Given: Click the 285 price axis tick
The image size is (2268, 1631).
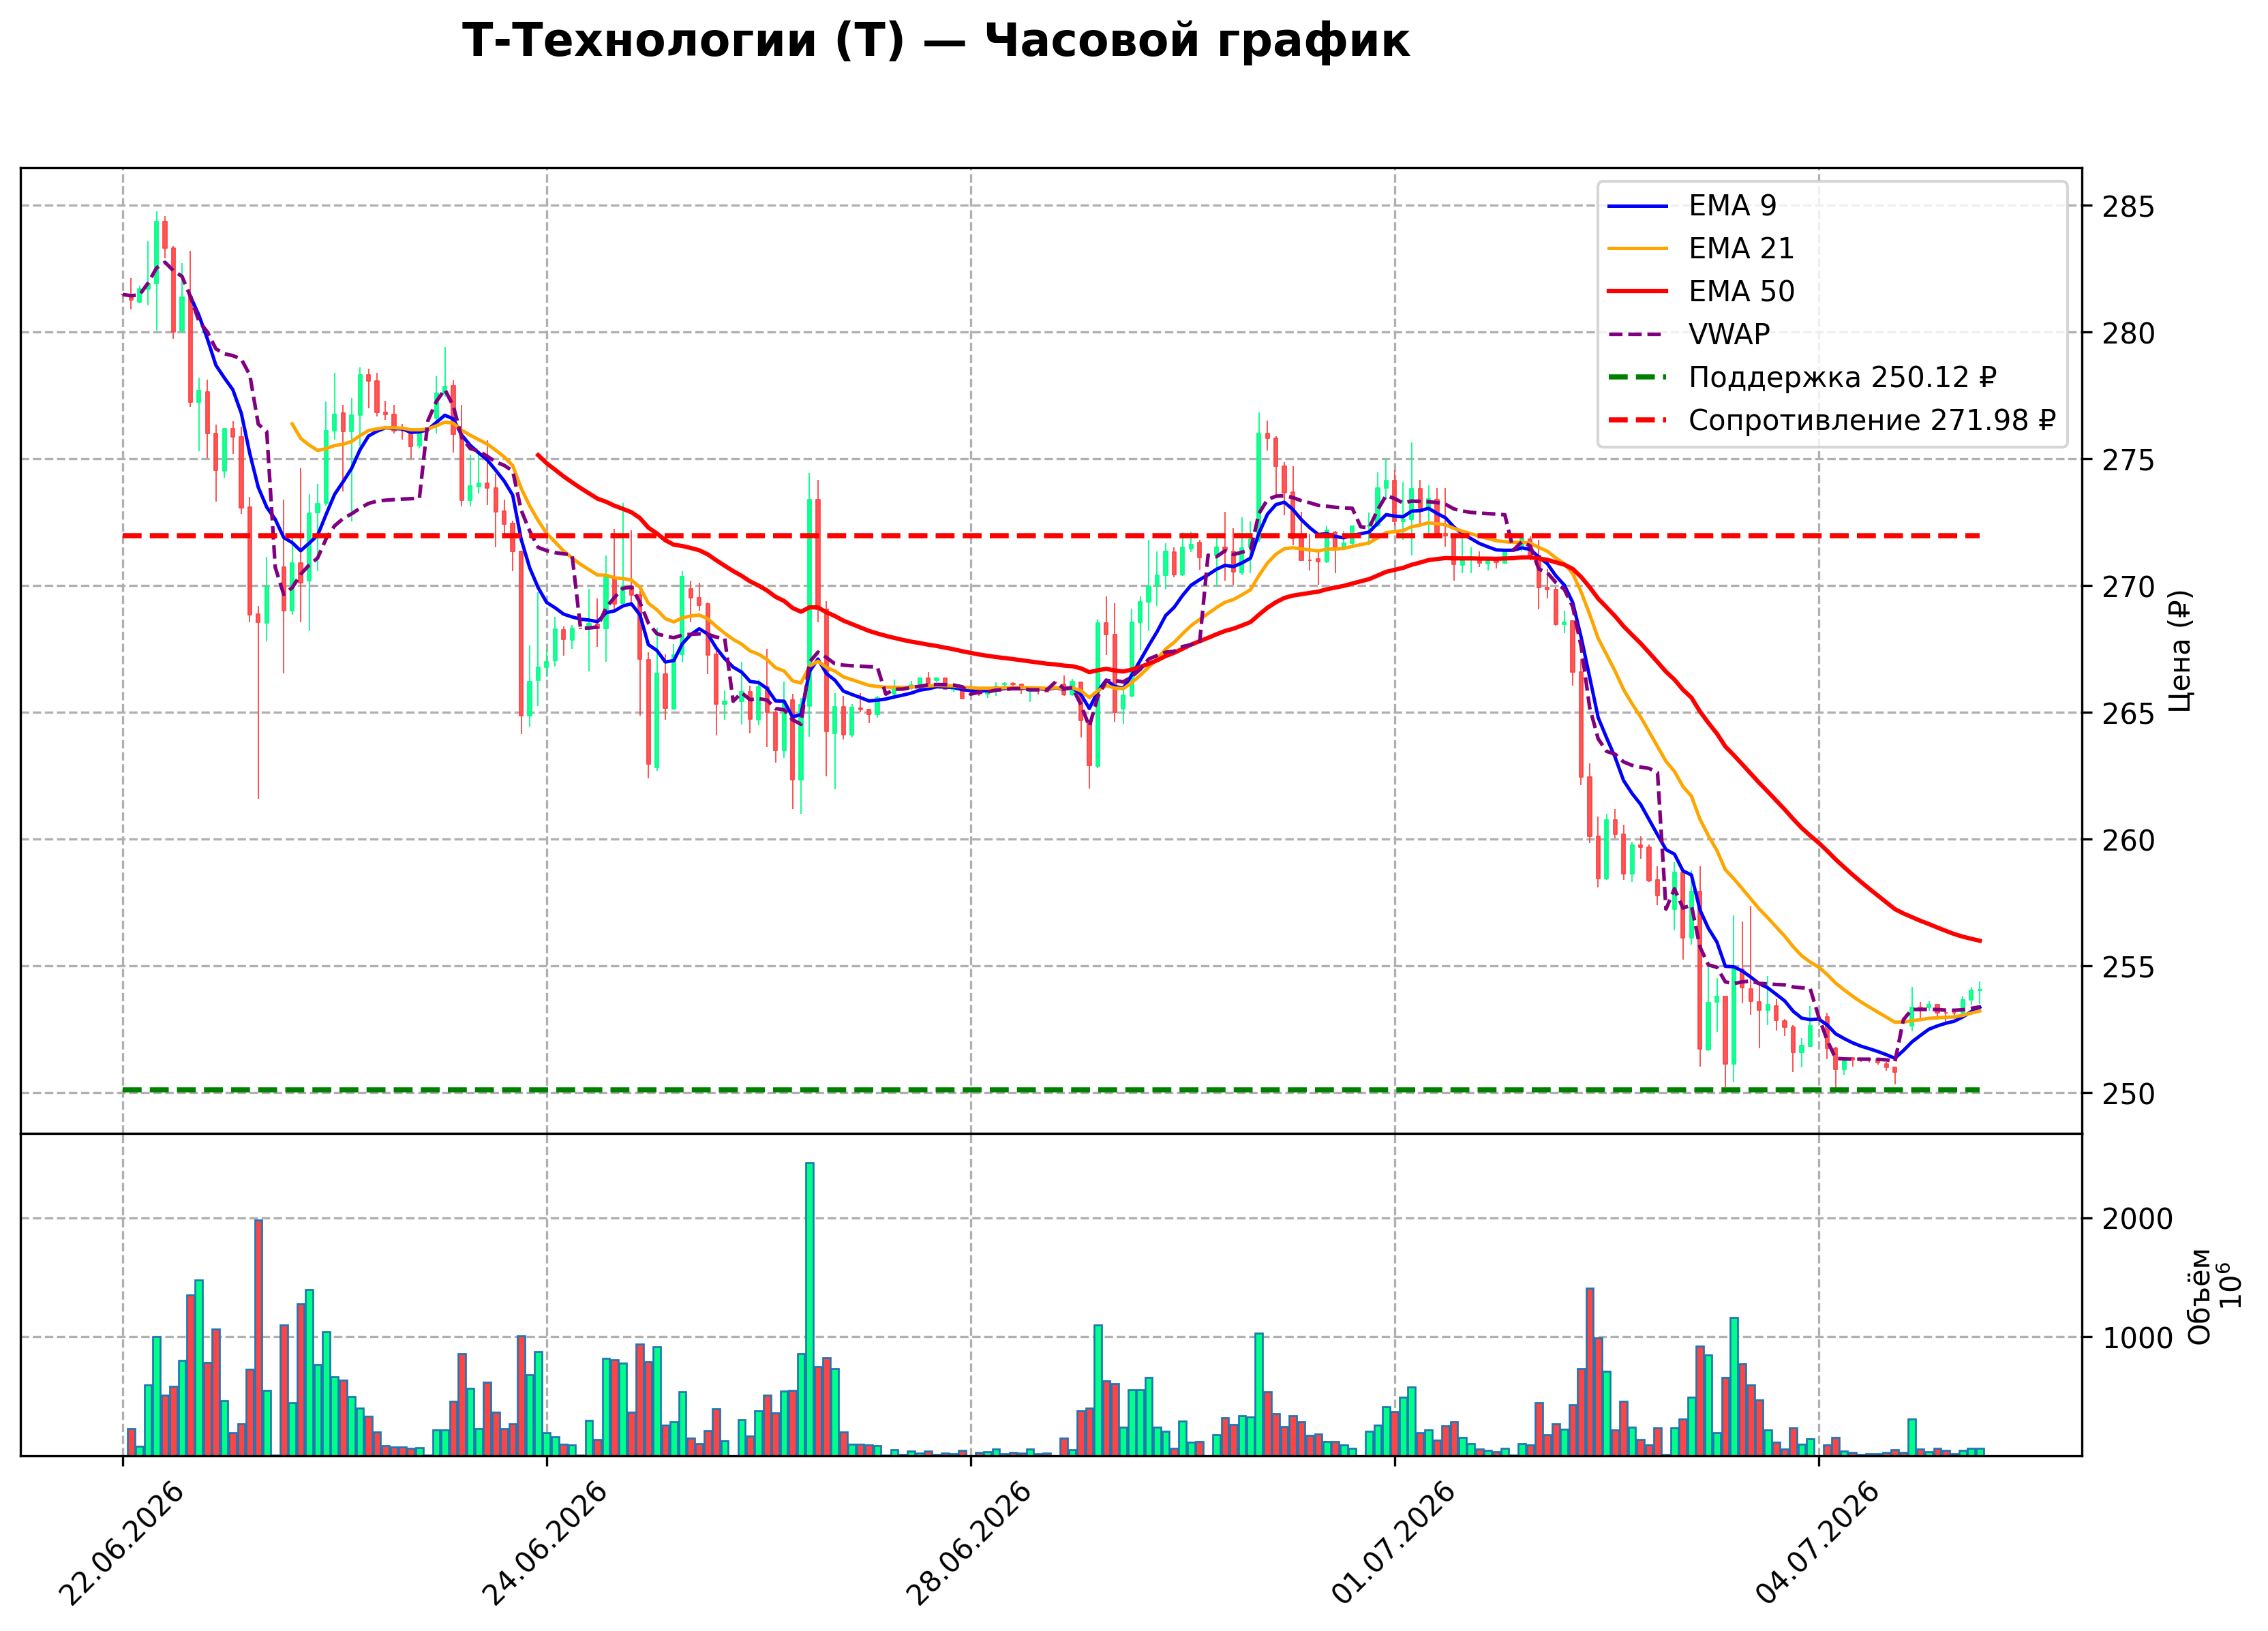Looking at the screenshot, I should pyautogui.click(x=2128, y=208).
